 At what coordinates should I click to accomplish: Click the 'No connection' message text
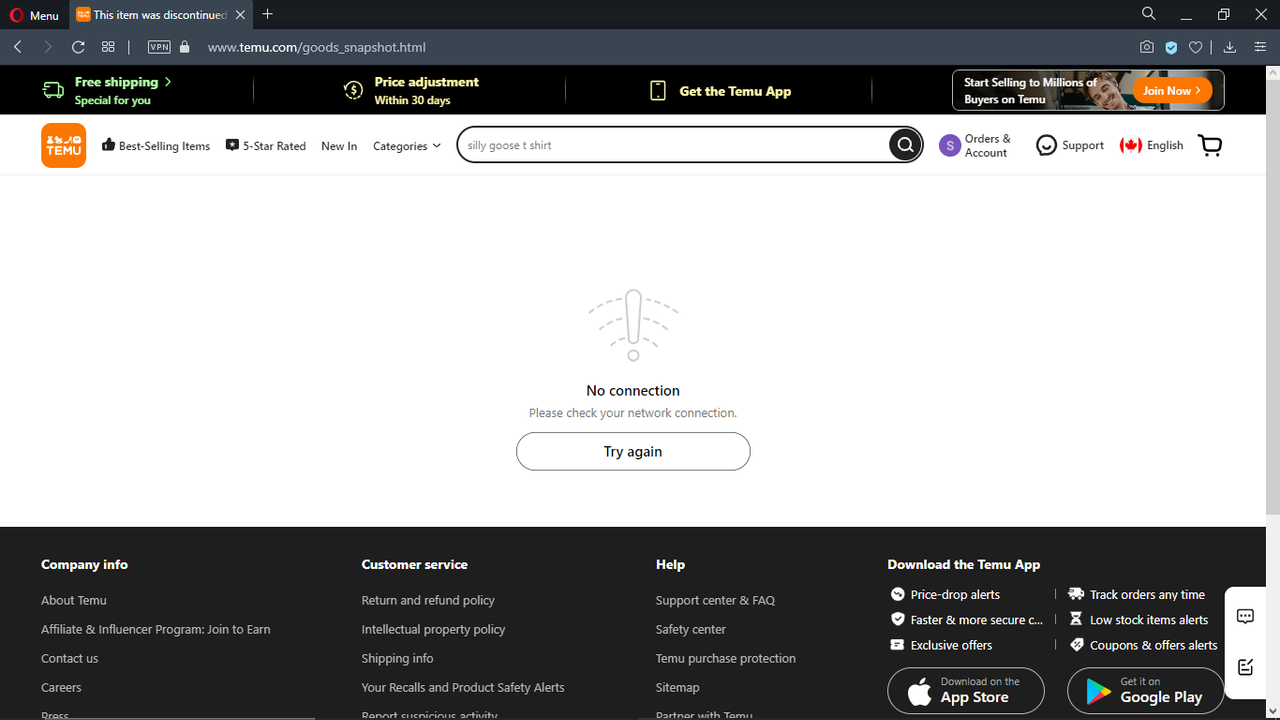point(633,390)
